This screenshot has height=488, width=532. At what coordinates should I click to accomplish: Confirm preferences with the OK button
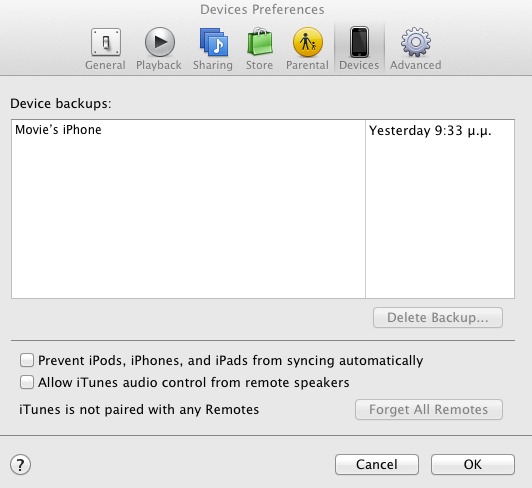coord(473,465)
